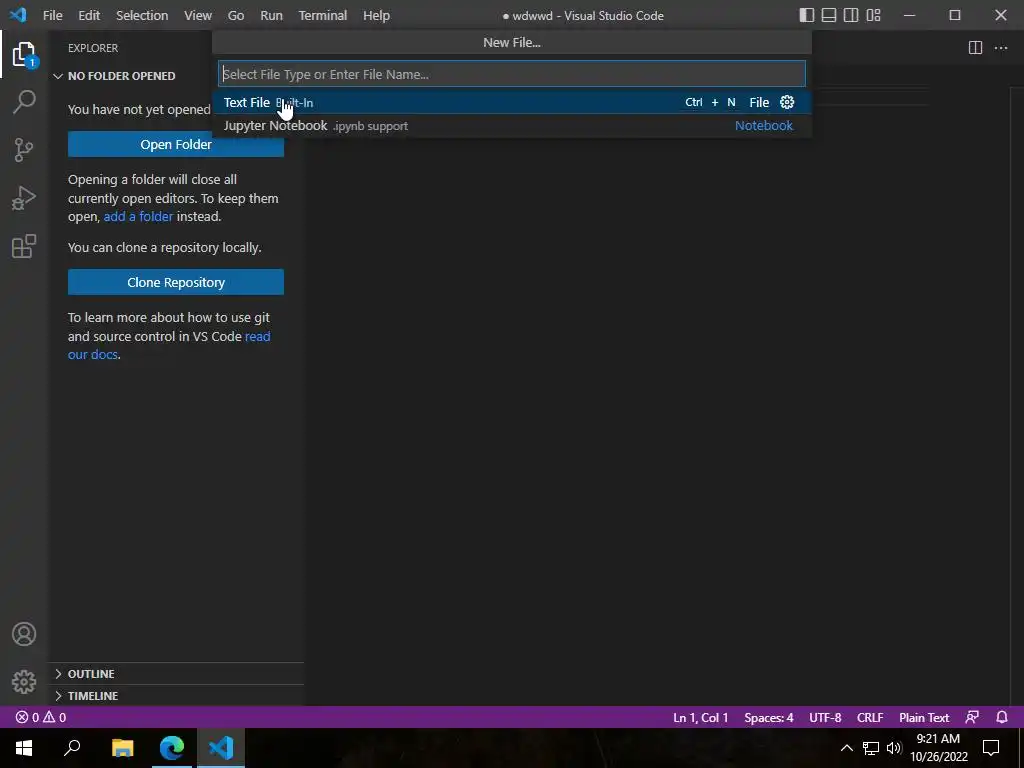Open the File menu
1024x768 pixels.
52,15
